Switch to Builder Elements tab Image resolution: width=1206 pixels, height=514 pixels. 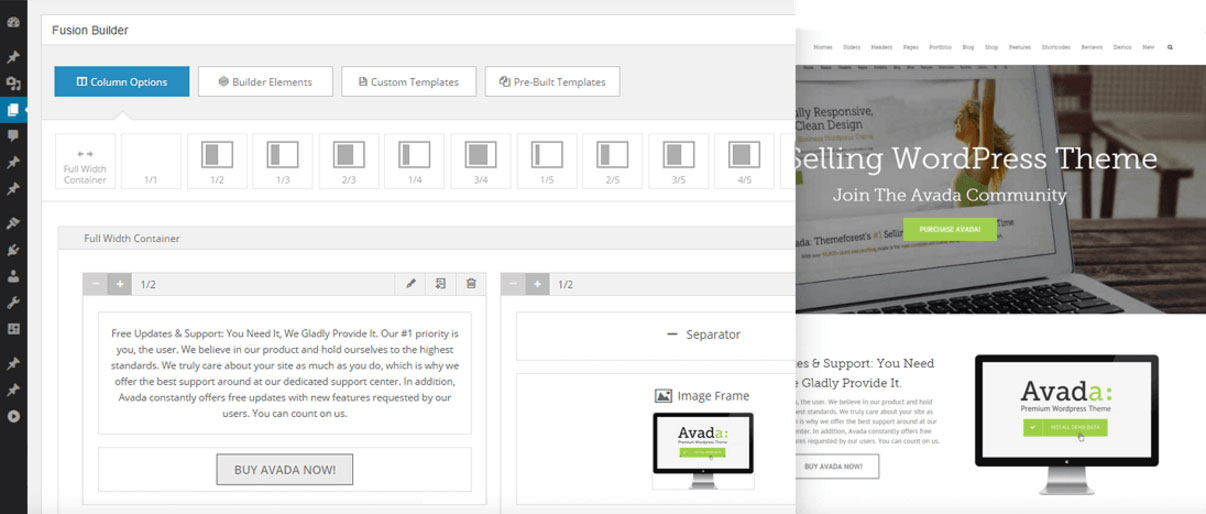click(265, 82)
